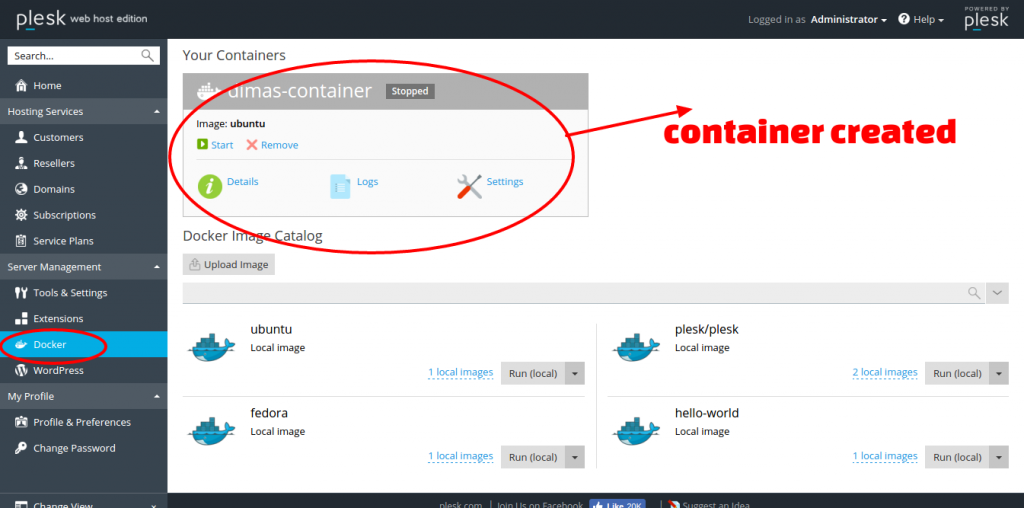Open the container Logs icon
This screenshot has width=1024, height=508.
340,185
